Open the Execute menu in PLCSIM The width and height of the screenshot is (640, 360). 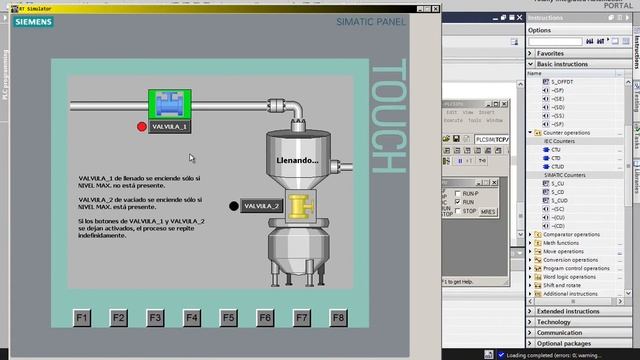click(453, 120)
